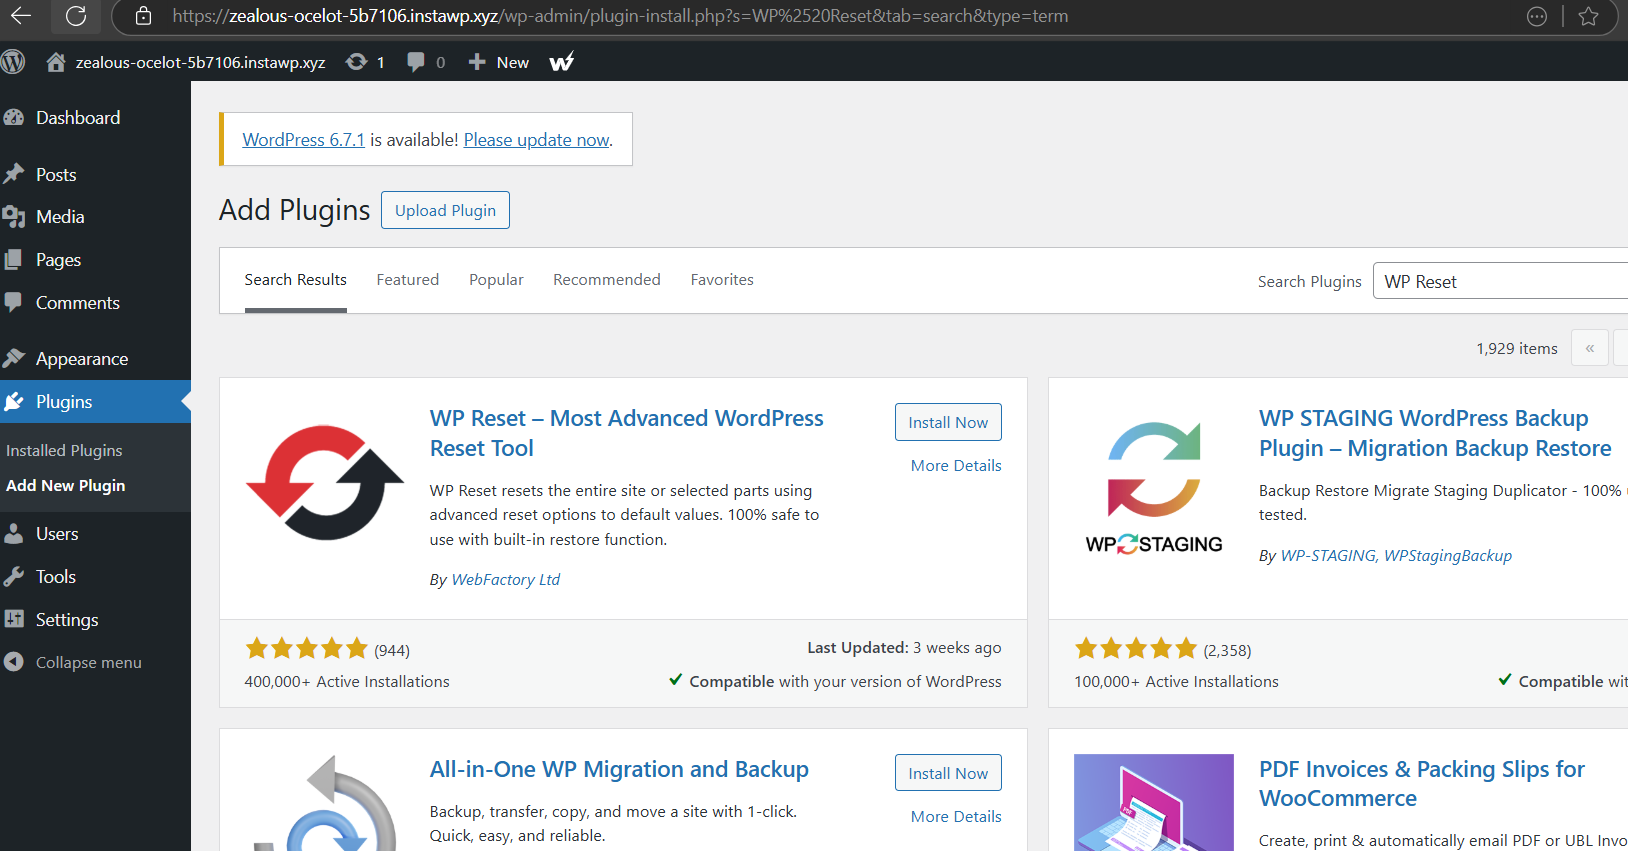This screenshot has width=1628, height=851.
Task: Click the browser back arrow
Action: click(21, 16)
